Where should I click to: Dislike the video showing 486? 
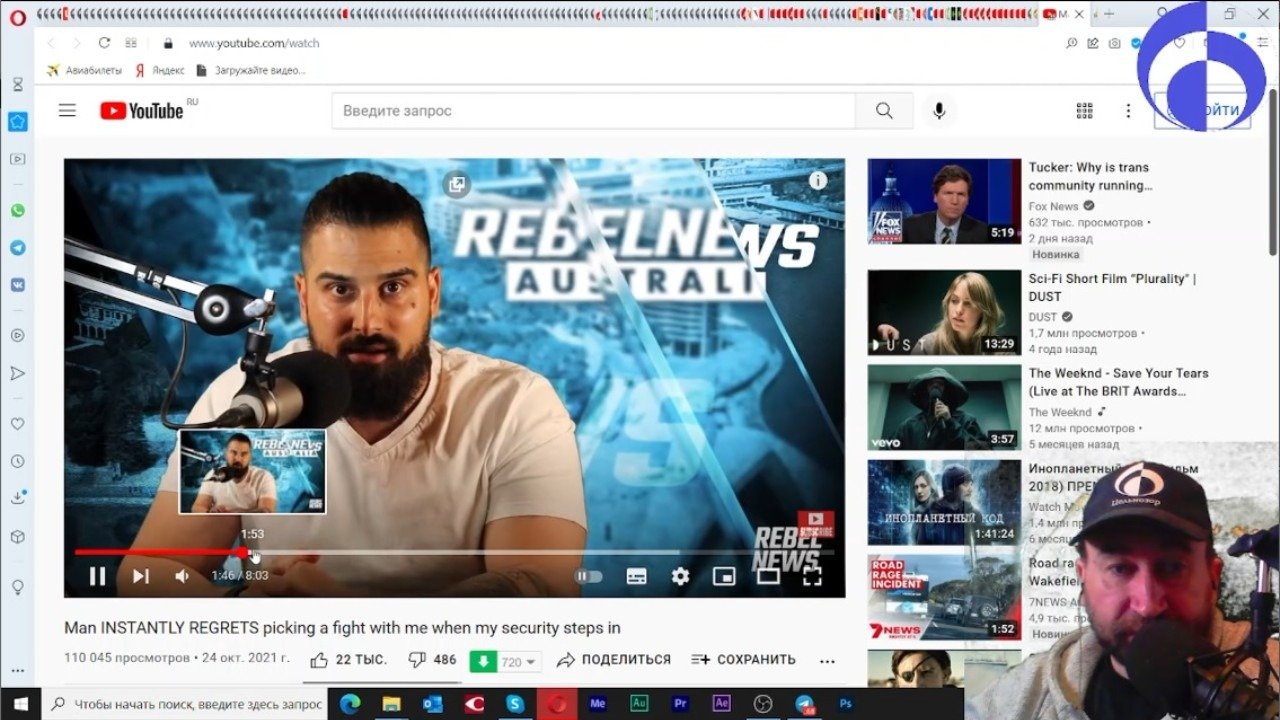[433, 660]
